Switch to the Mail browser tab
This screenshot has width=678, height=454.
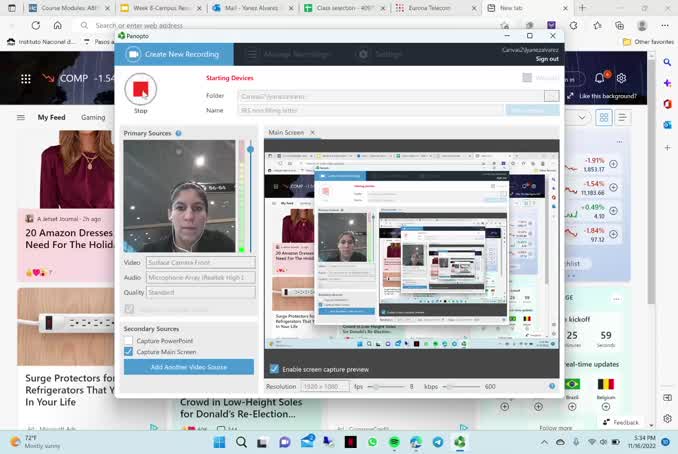[x=252, y=8]
